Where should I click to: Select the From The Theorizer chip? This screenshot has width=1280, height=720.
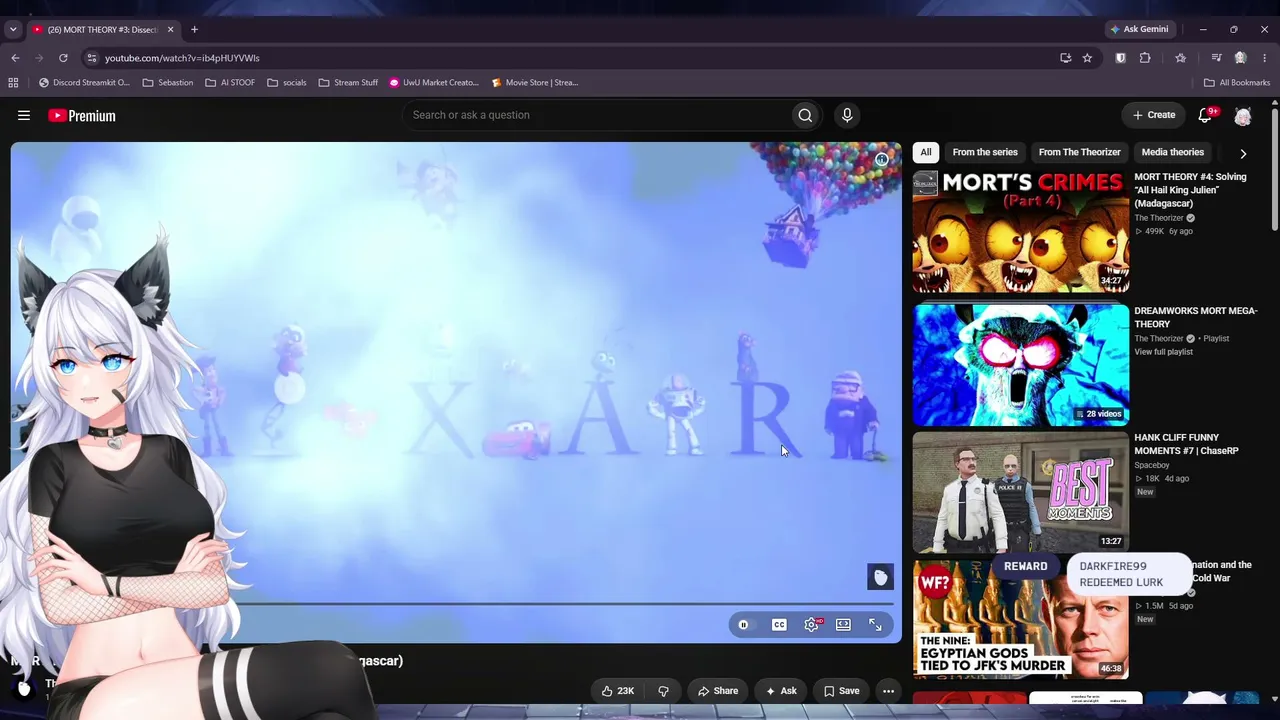(1079, 152)
